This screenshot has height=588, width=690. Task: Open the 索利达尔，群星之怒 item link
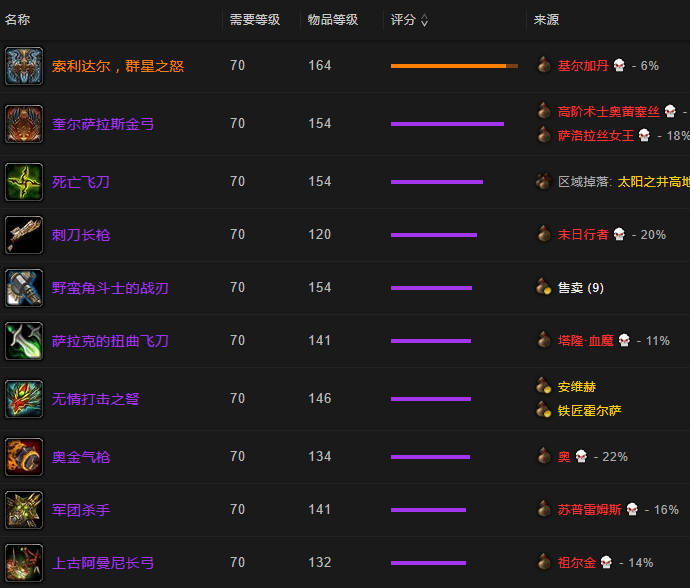pyautogui.click(x=118, y=66)
